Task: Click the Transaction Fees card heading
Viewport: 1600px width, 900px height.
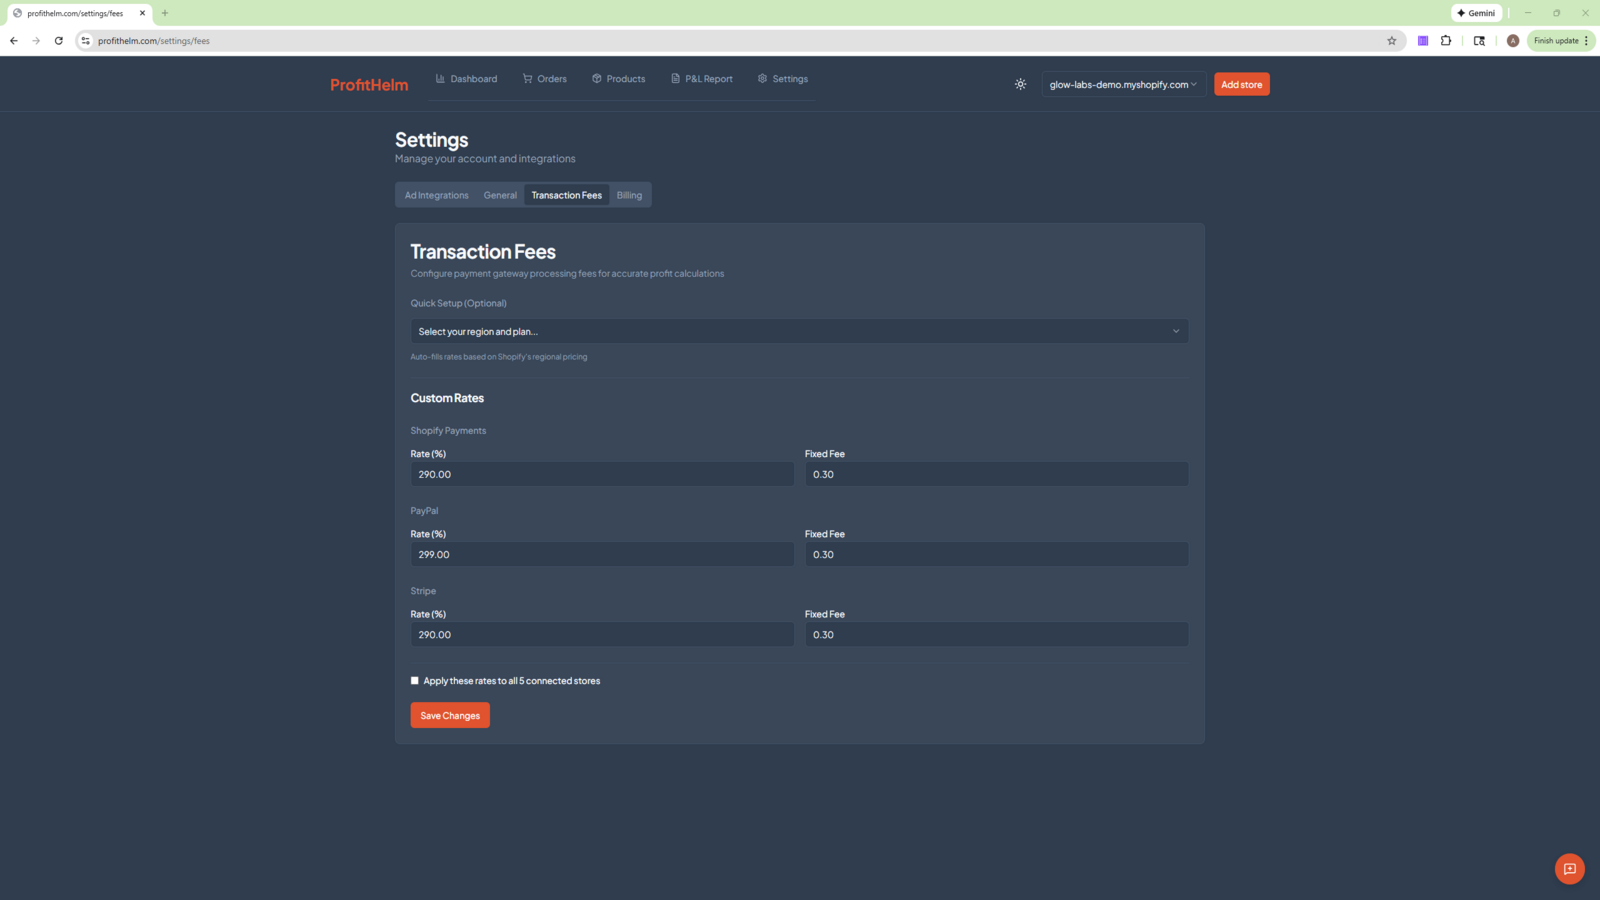Action: coord(483,252)
